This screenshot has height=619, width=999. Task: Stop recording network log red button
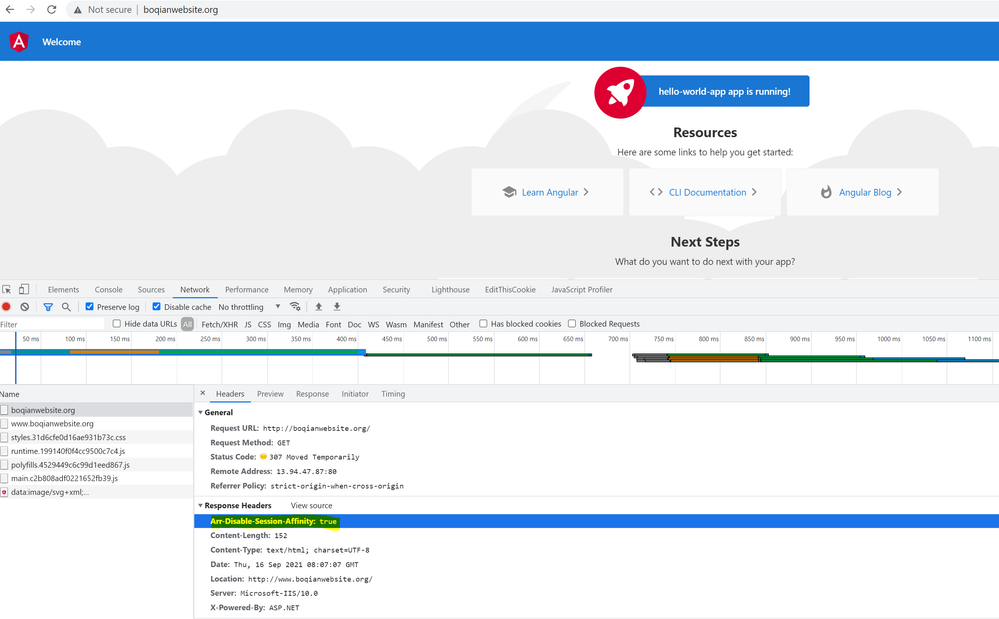pyautogui.click(x=6, y=306)
